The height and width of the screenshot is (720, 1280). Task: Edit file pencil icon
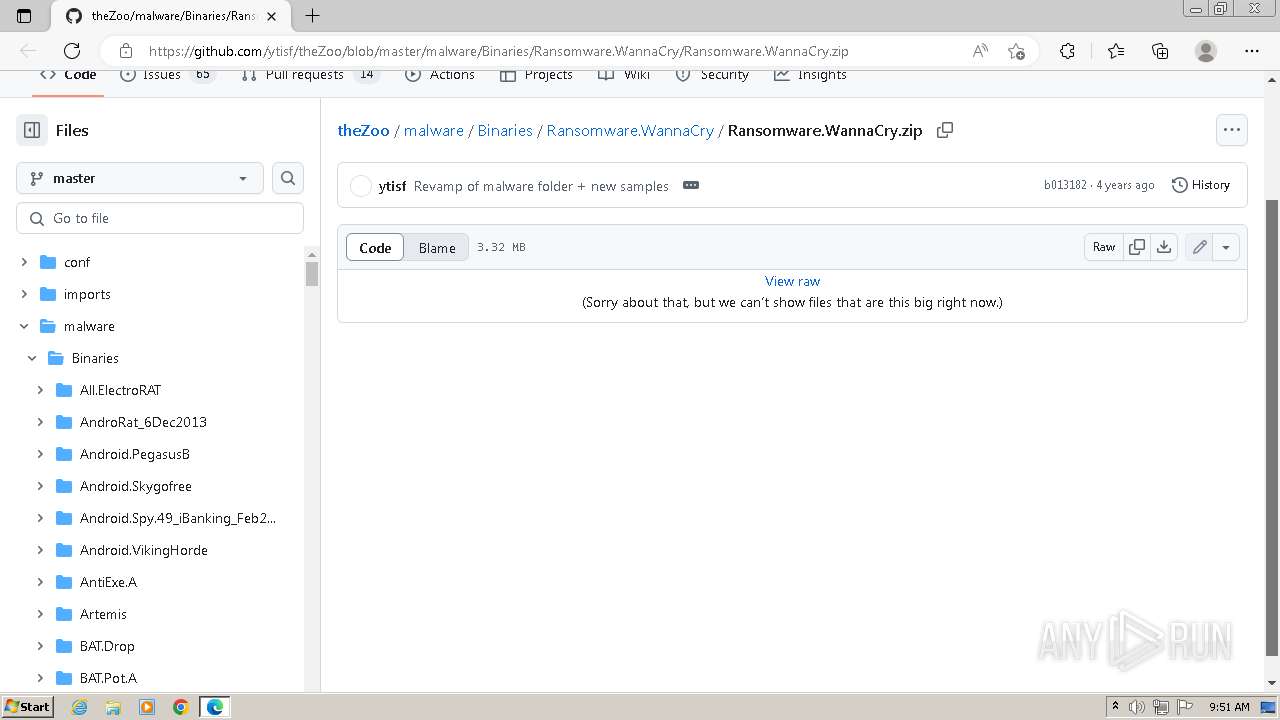(x=1199, y=247)
